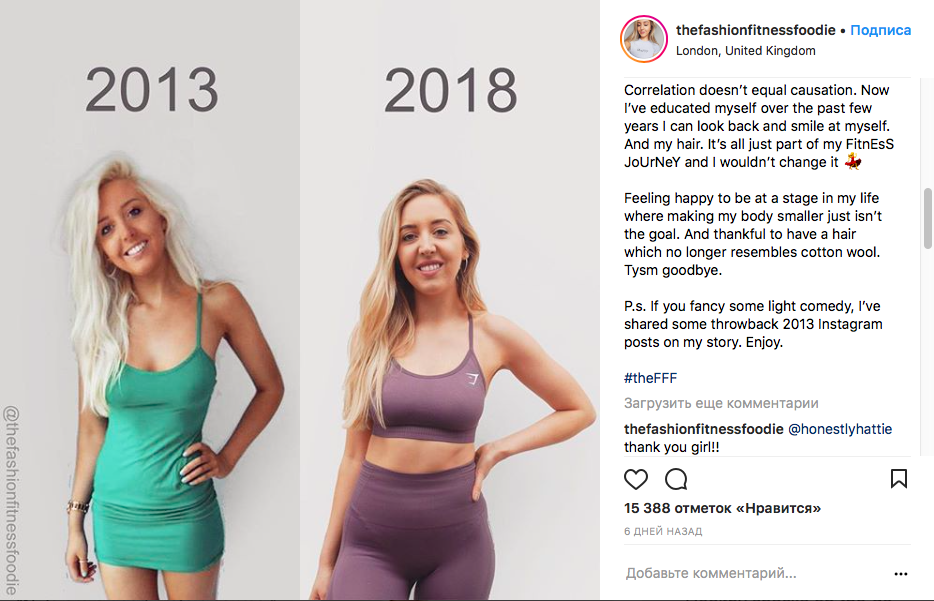Viewport: 934px width, 601px height.
Task: Click the 6 дней назад timestamp
Action: (663, 531)
